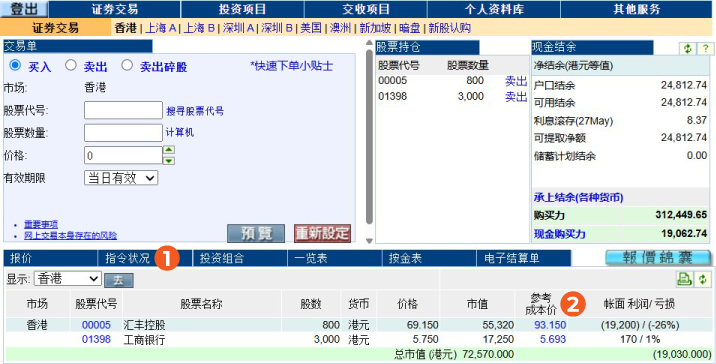Refresh the portfolio table with the green arrows icon
Viewport: 716px width, 364px height.
pyautogui.click(x=702, y=279)
